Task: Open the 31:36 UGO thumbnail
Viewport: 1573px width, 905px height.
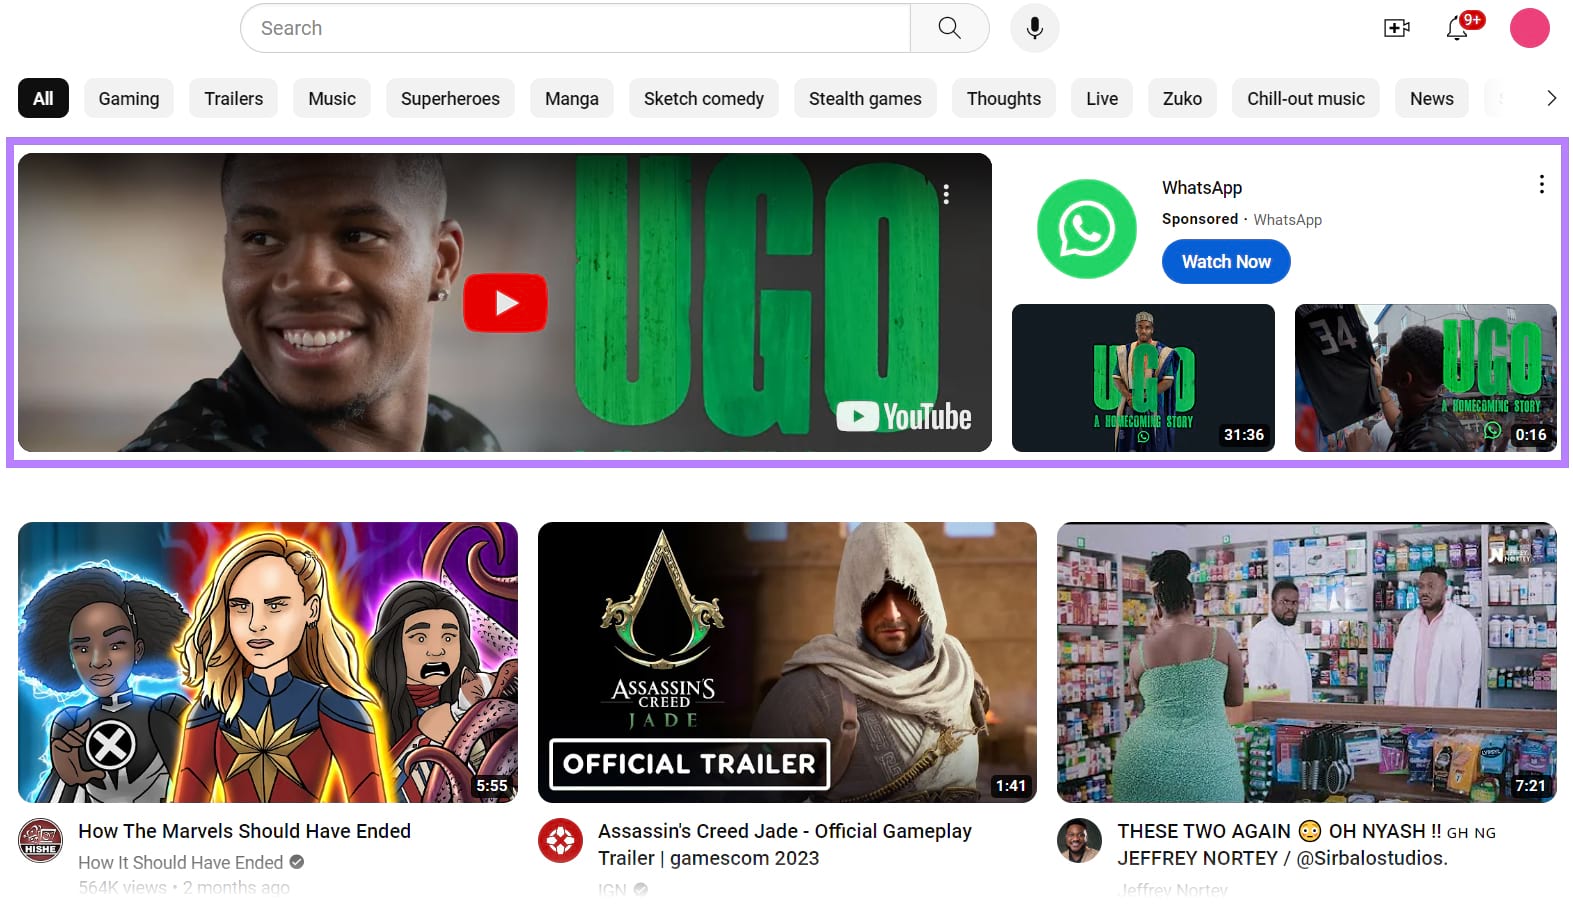Action: tap(1143, 378)
